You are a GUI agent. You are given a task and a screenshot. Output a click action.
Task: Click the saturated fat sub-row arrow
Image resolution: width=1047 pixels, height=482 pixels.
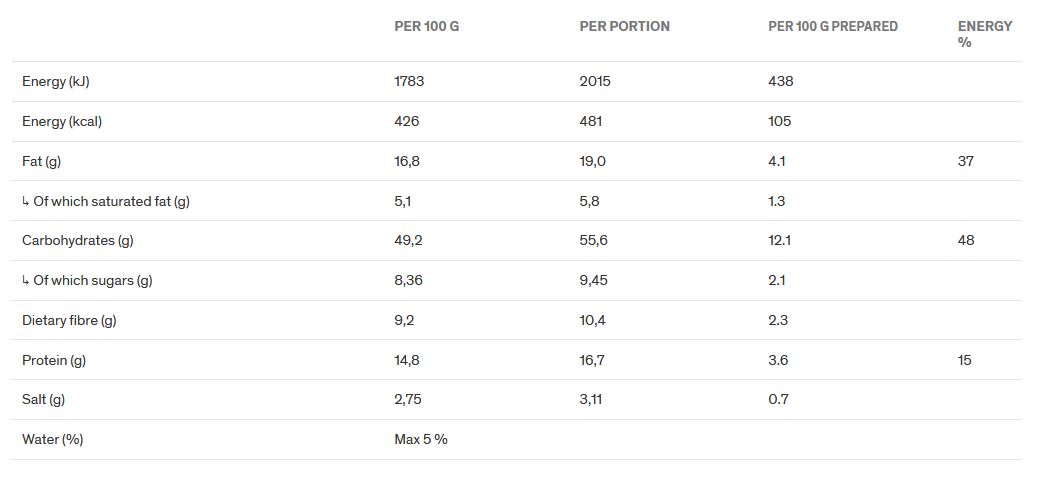(x=26, y=201)
